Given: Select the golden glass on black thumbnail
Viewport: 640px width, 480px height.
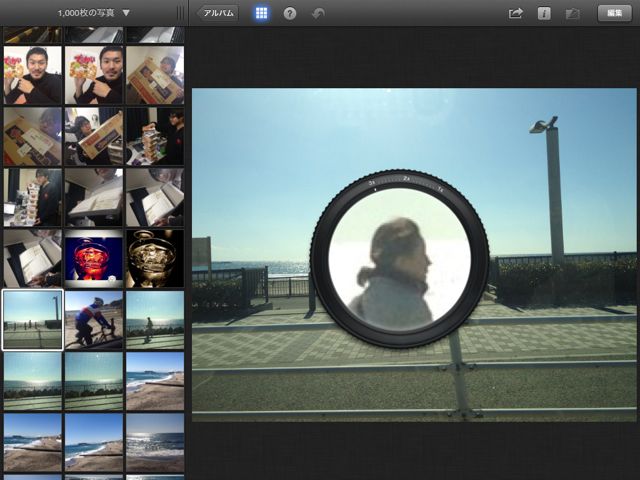Looking at the screenshot, I should pyautogui.click(x=155, y=259).
